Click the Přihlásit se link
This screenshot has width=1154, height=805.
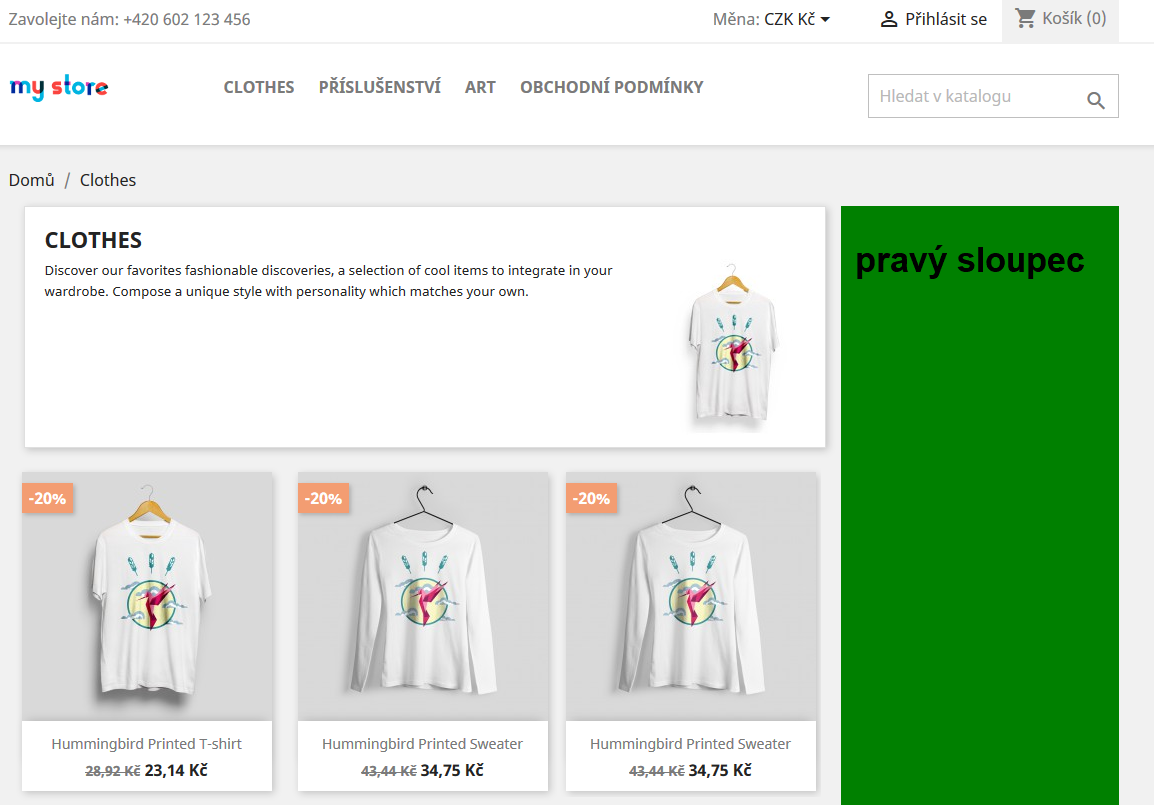coord(946,19)
